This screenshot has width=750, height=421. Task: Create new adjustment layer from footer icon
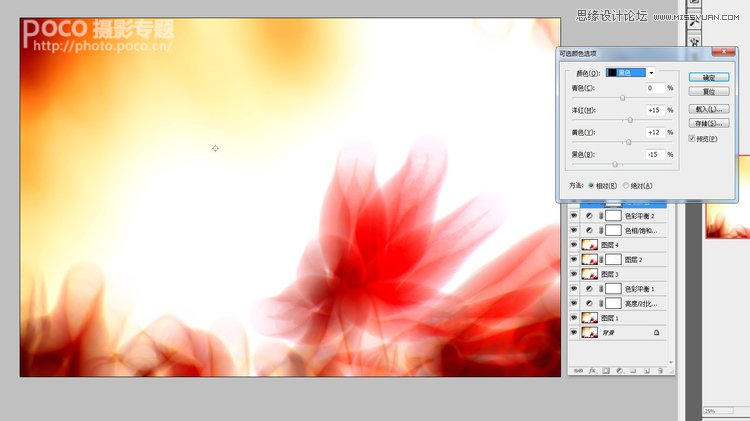(618, 371)
